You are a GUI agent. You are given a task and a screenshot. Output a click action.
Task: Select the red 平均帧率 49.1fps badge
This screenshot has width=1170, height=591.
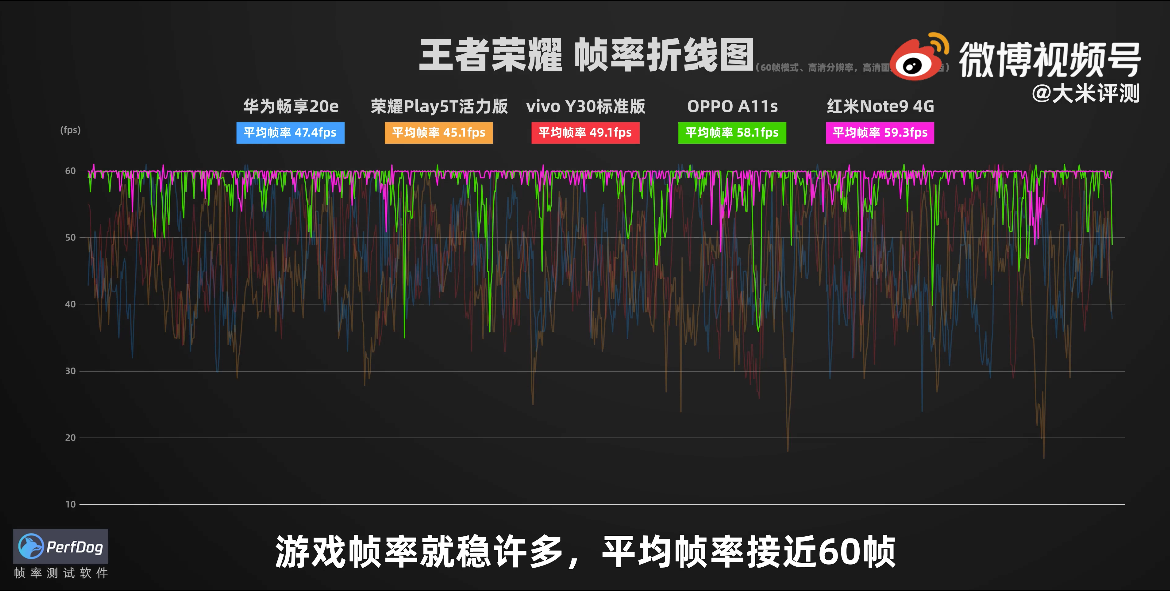tap(585, 133)
